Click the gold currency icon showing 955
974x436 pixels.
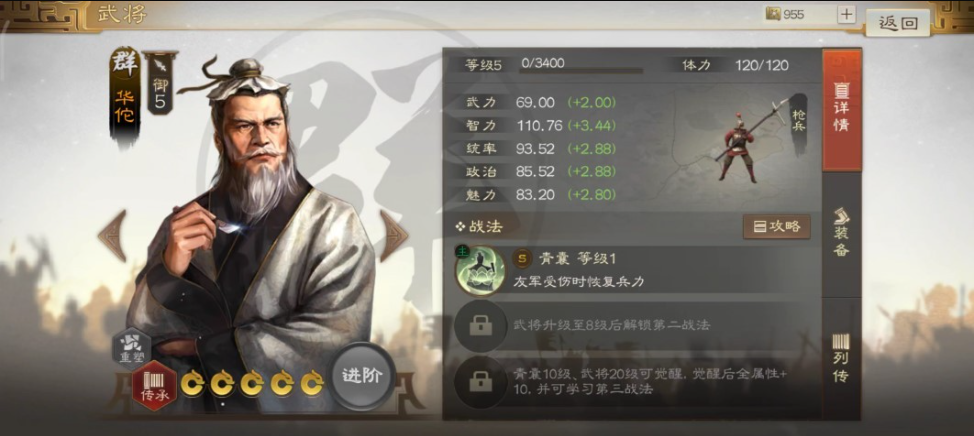click(773, 14)
